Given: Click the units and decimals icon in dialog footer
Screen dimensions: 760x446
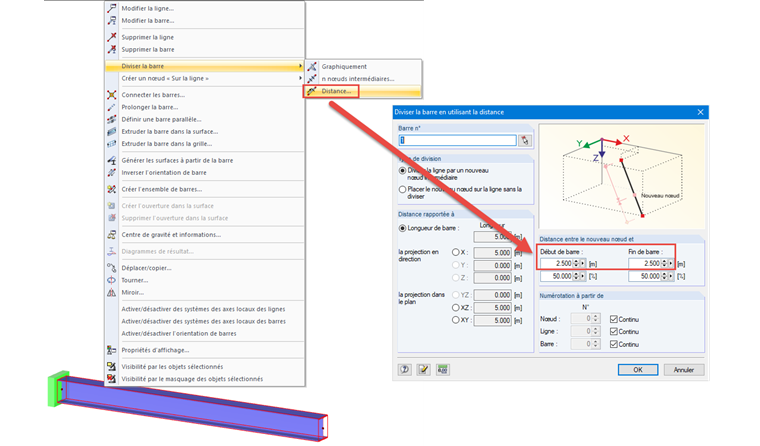Looking at the screenshot, I should tap(443, 369).
